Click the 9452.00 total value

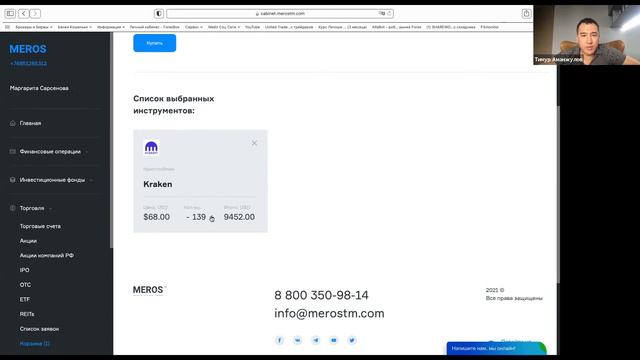point(239,217)
